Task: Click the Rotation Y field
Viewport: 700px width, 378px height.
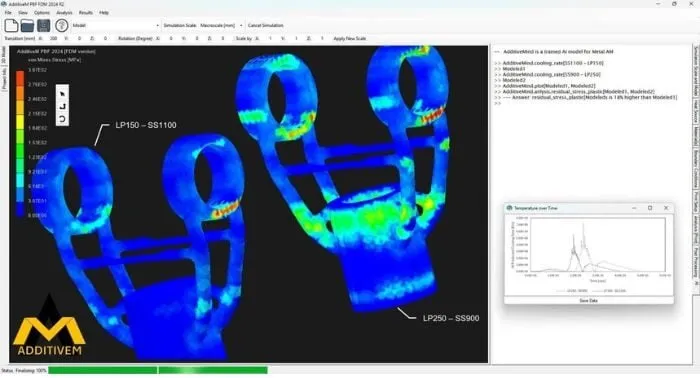Action: point(197,38)
